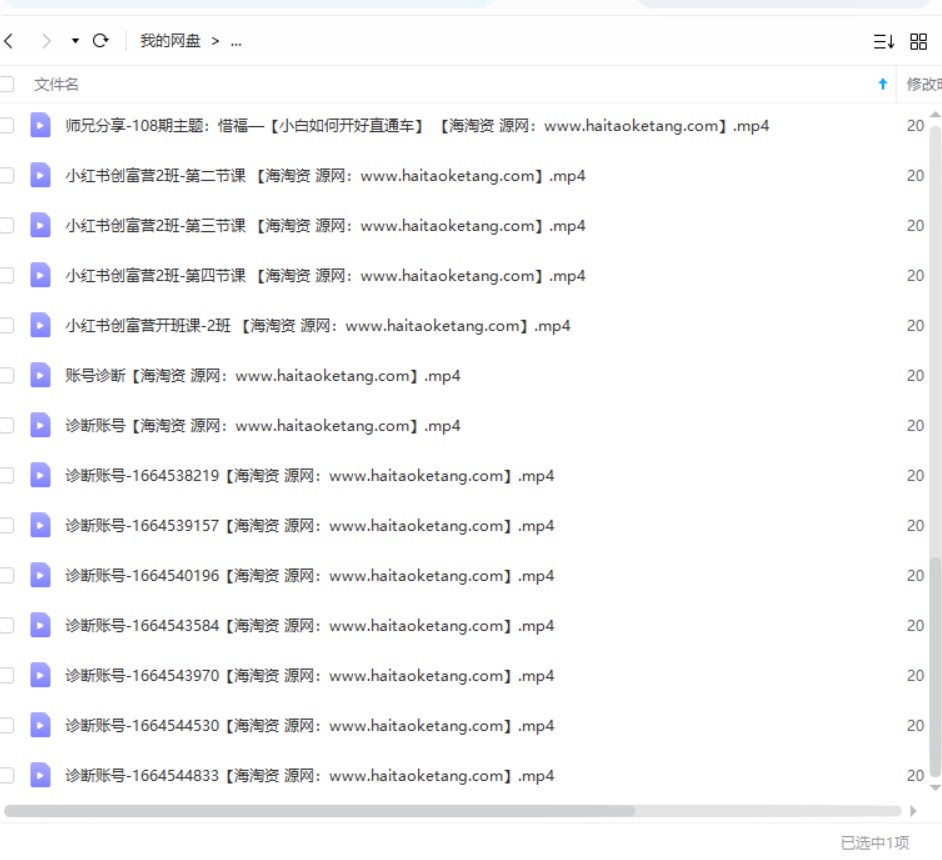Screen dimensions: 942x860
Task: Toggle the blue ascending sort arrow
Action: pyautogui.click(x=883, y=84)
